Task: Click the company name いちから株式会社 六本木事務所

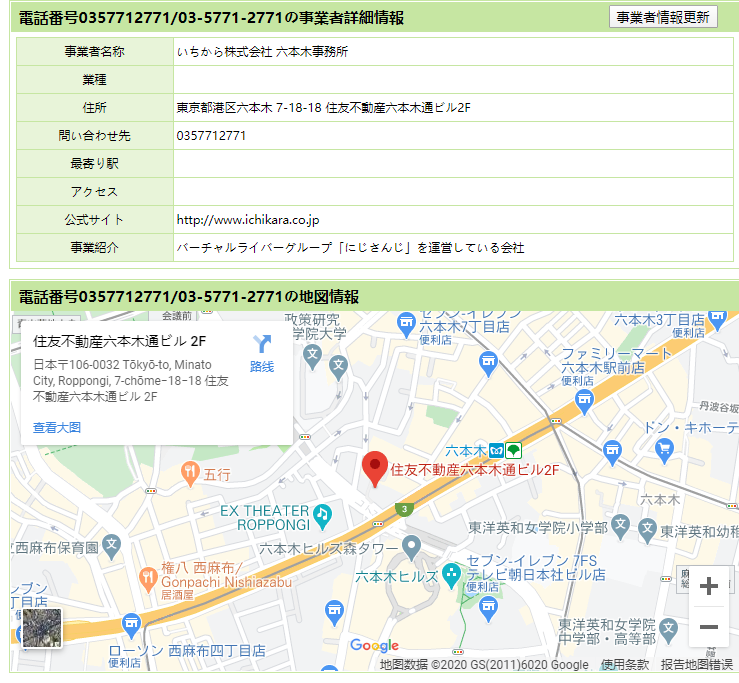Action: (x=262, y=52)
